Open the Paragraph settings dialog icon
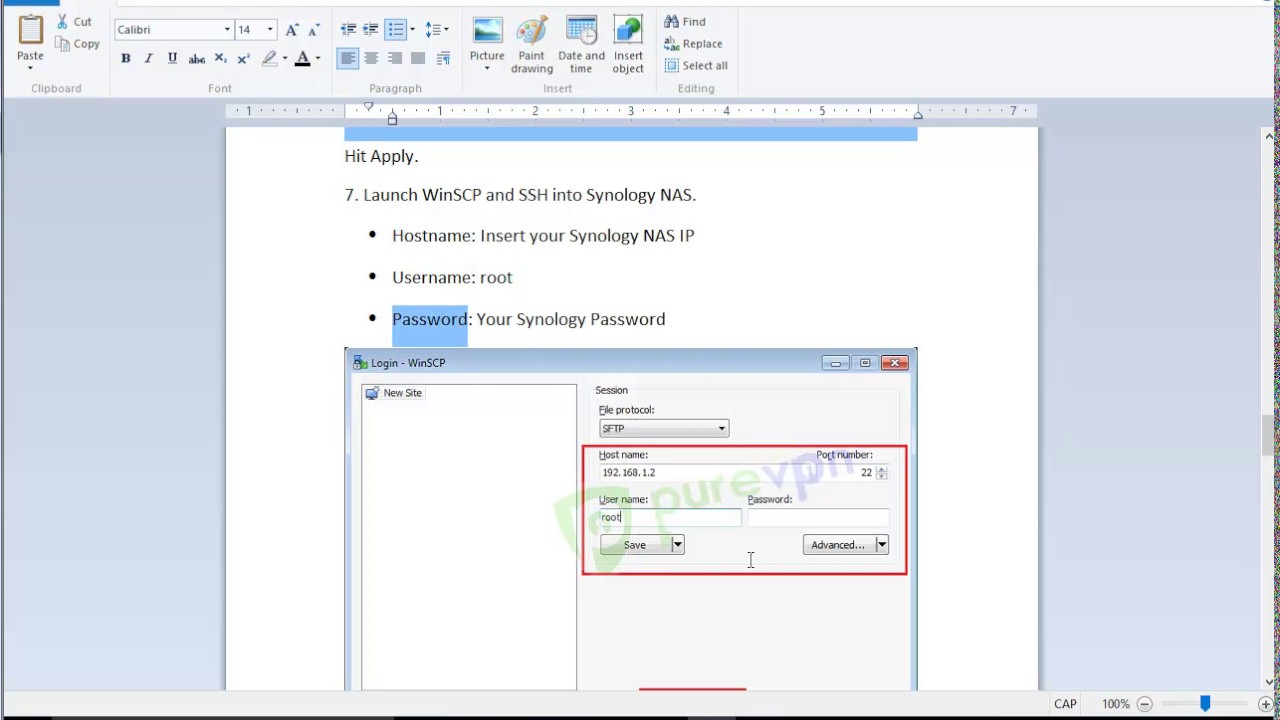 (x=443, y=59)
